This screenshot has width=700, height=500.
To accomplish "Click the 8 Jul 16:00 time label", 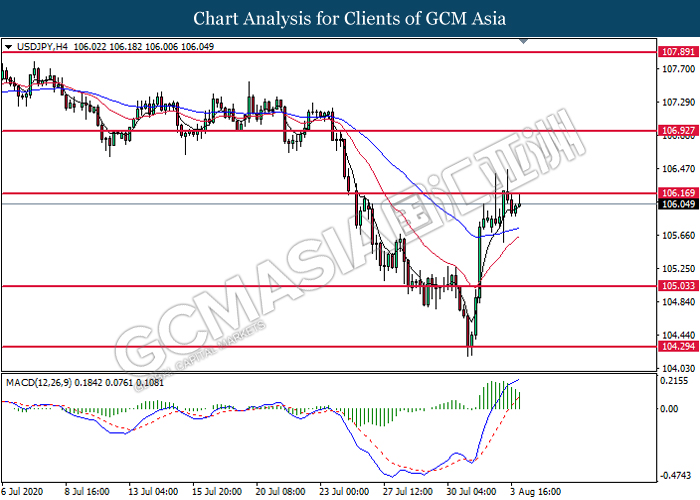I will point(87,492).
